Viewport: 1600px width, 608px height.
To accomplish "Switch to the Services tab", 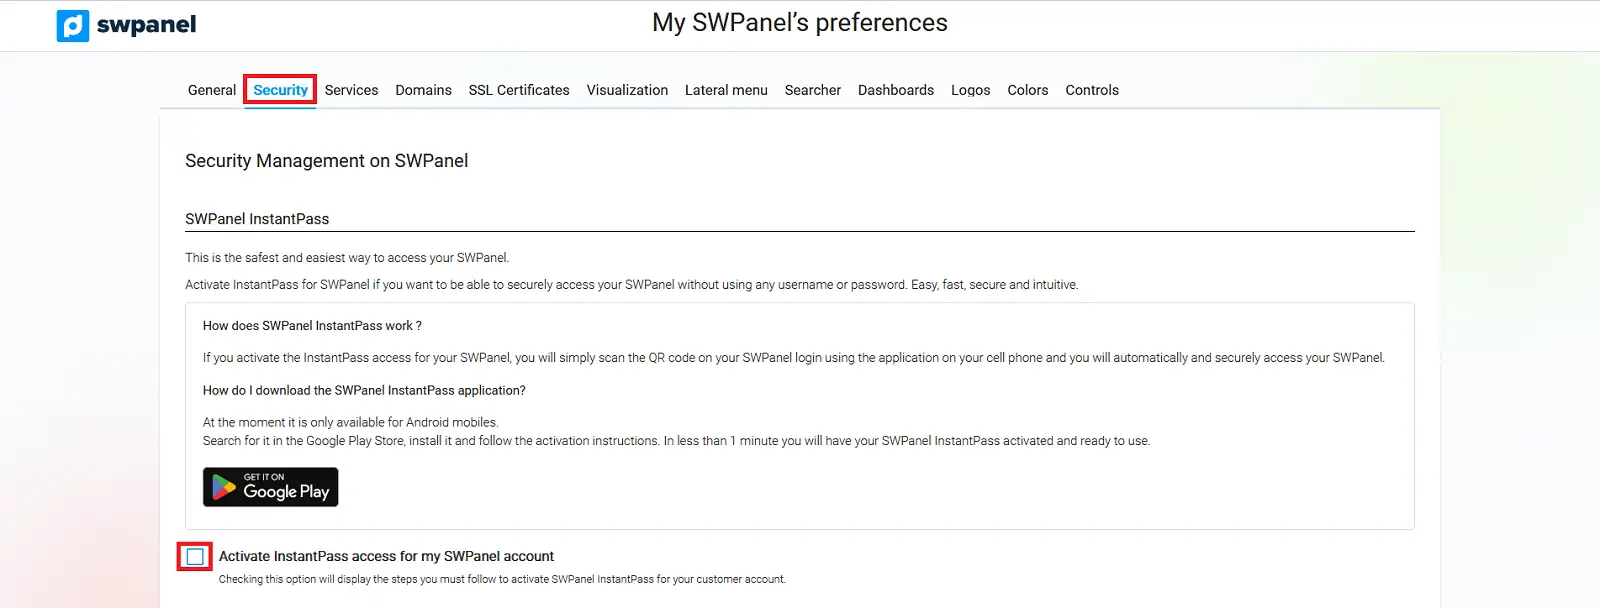I will tap(351, 90).
